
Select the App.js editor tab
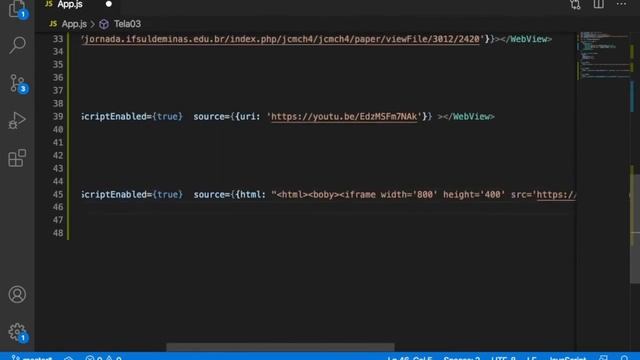click(78, 5)
